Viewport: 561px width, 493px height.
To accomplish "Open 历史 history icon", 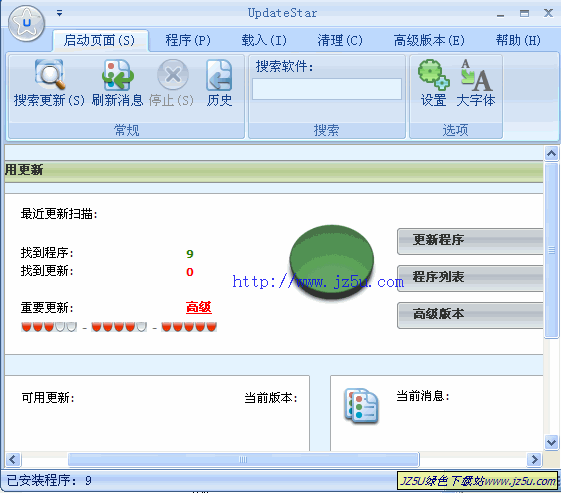I will [219, 75].
